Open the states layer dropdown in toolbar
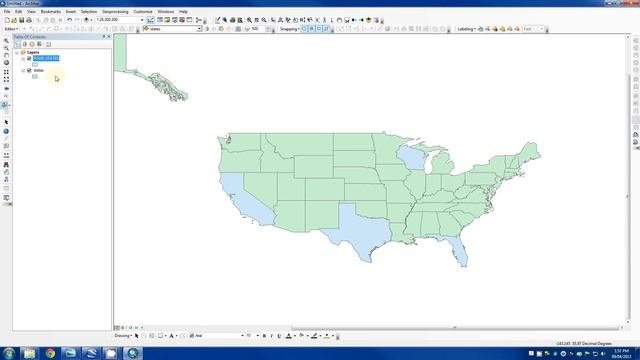Screen dimensions: 640x360 pos(199,29)
